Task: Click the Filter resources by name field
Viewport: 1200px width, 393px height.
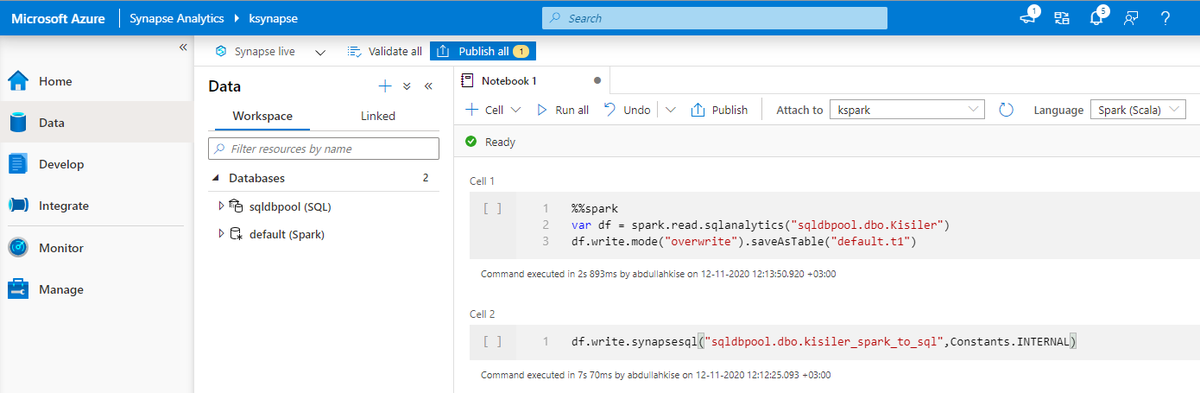Action: pos(323,149)
